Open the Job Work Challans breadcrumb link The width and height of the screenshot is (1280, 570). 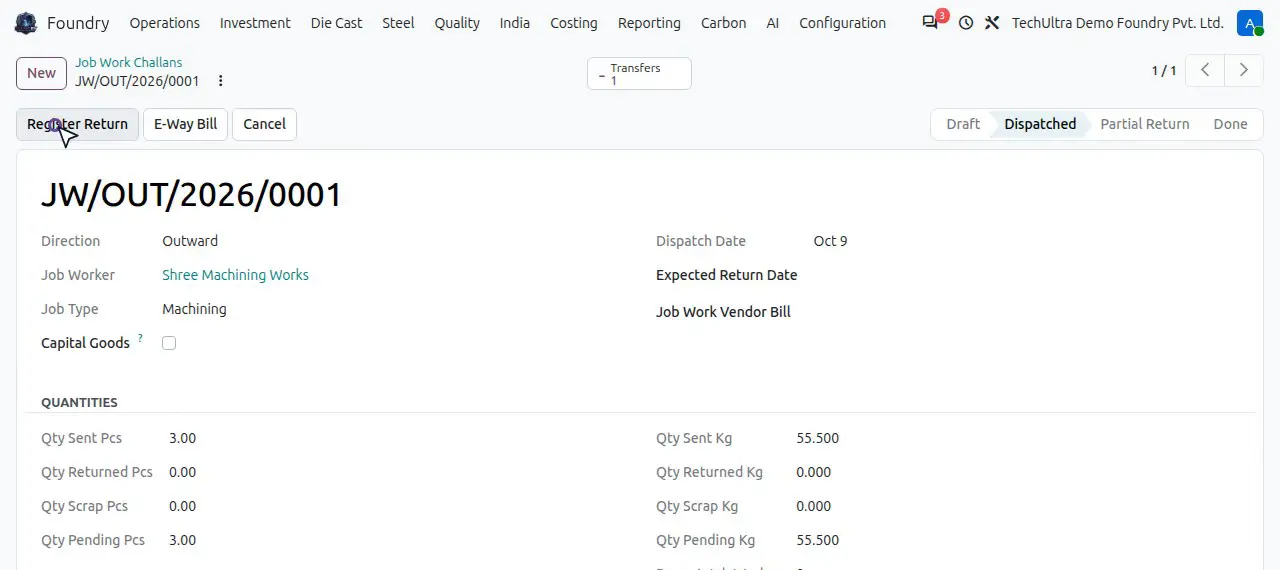[x=129, y=62]
